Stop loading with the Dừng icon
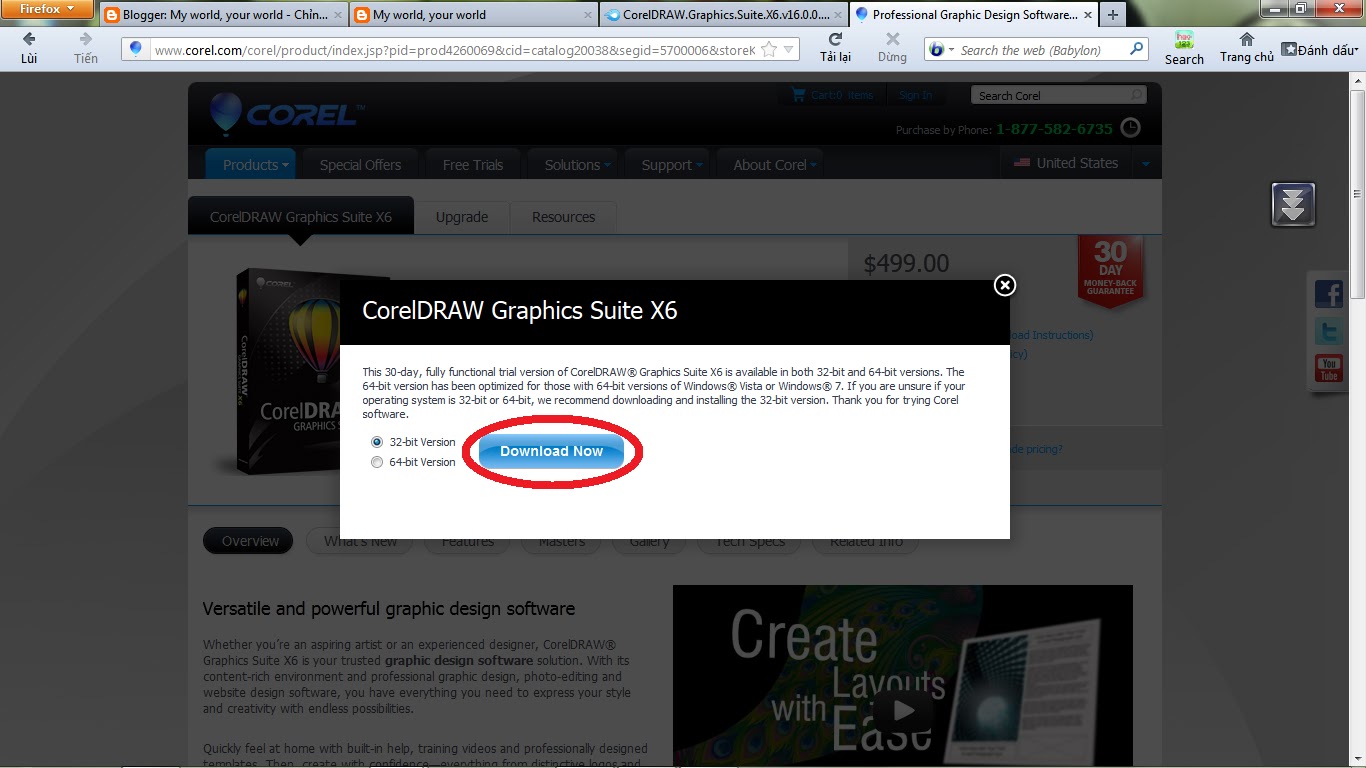Screen dimensions: 1366x768 point(892,40)
